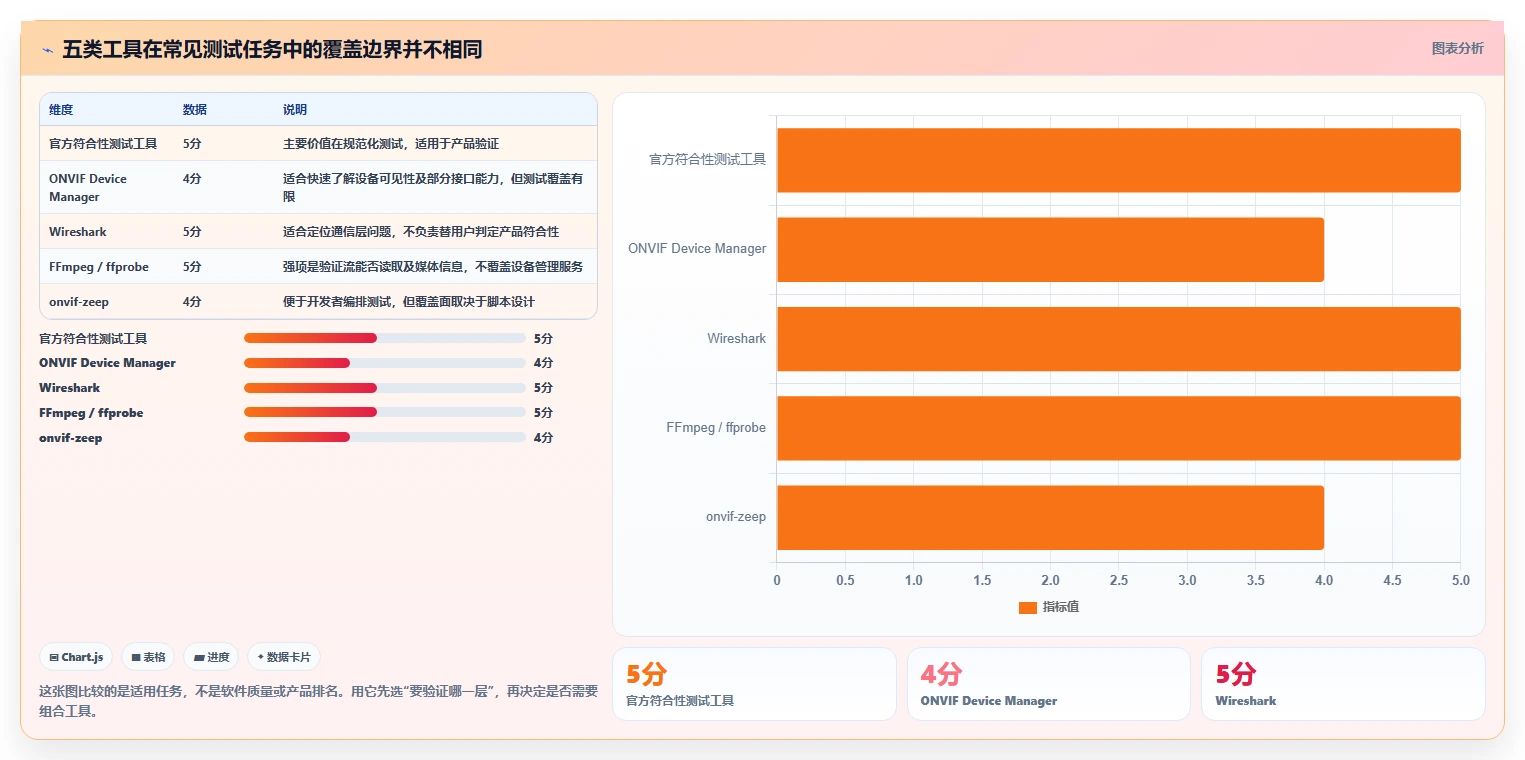Click the ONVIF Device Manager progress bar
Viewport: 1525px width, 760px height.
pyautogui.click(x=384, y=363)
